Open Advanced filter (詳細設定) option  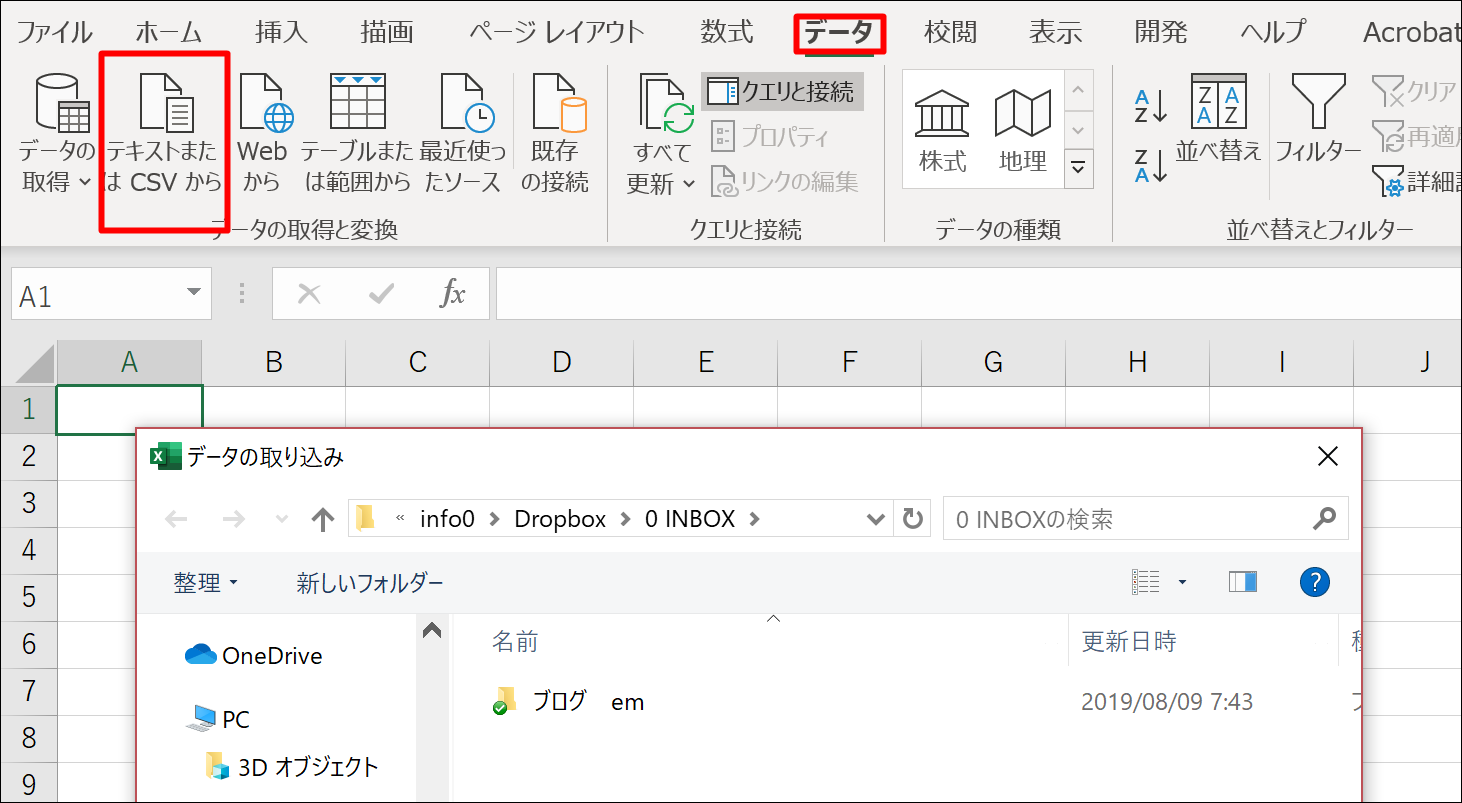(x=1415, y=181)
